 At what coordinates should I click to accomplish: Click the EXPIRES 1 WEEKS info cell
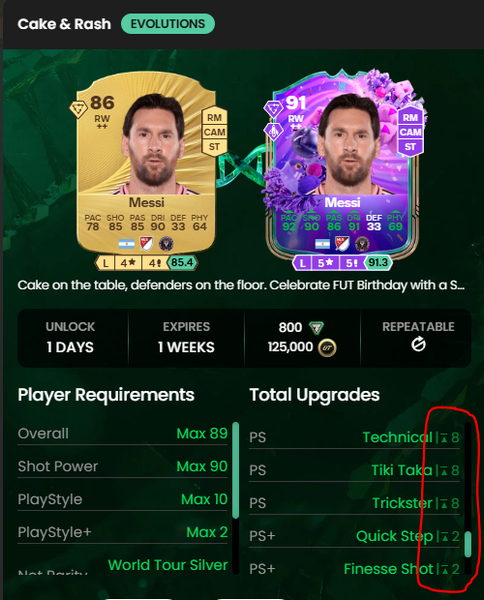click(186, 338)
